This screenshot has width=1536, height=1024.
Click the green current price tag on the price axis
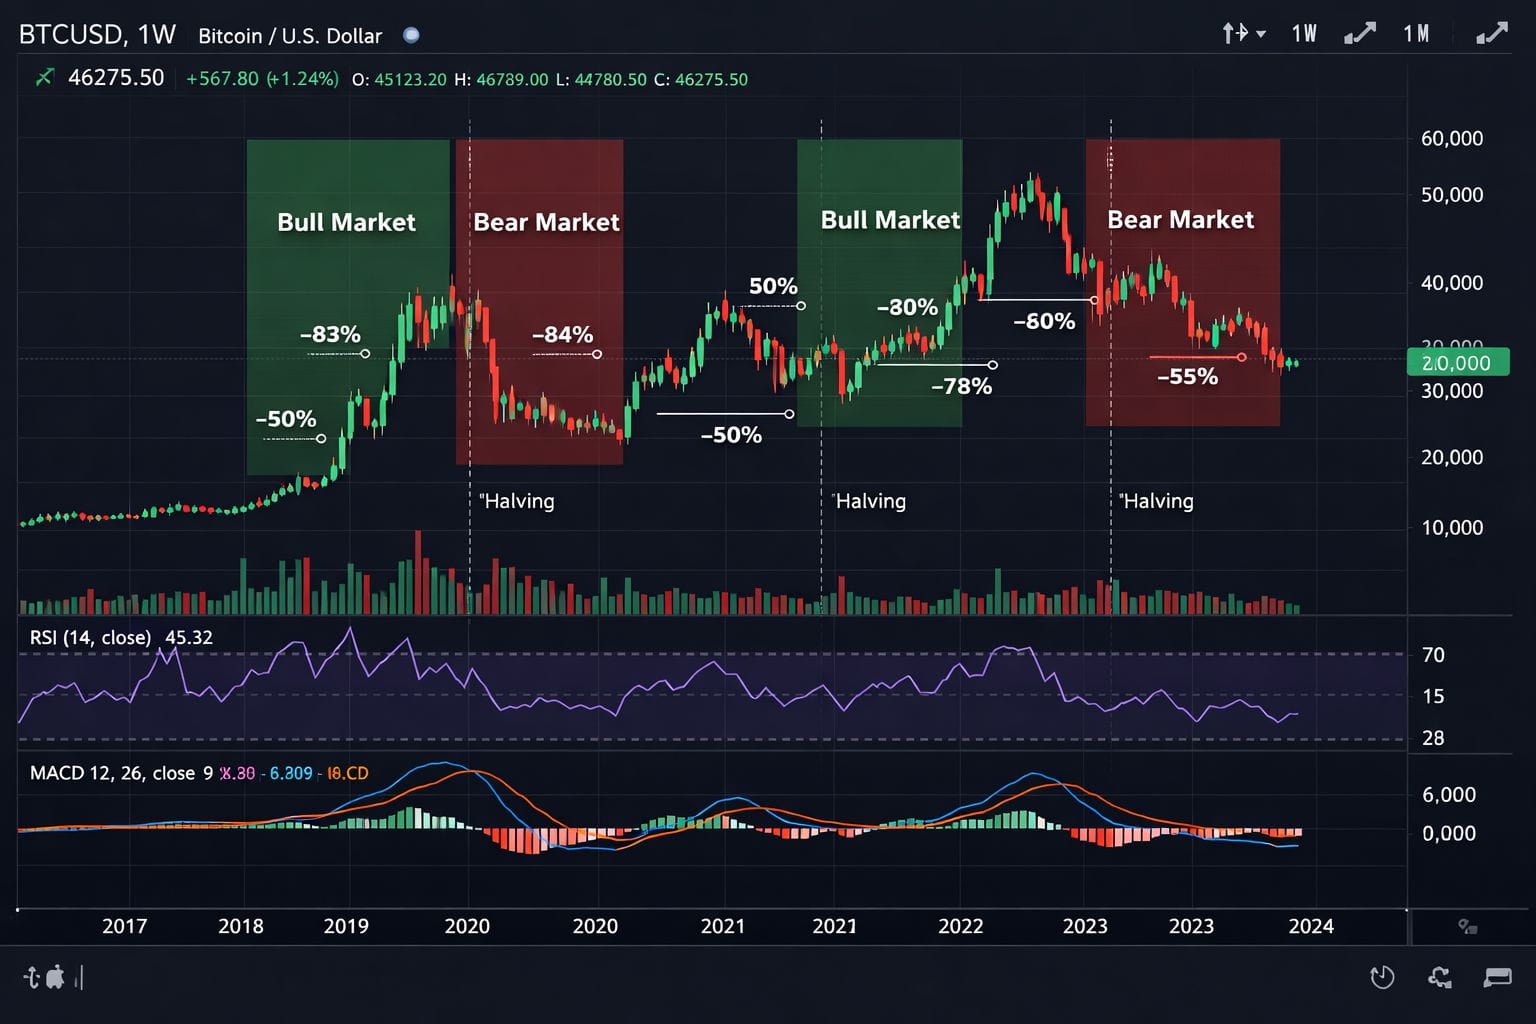pyautogui.click(x=1457, y=362)
